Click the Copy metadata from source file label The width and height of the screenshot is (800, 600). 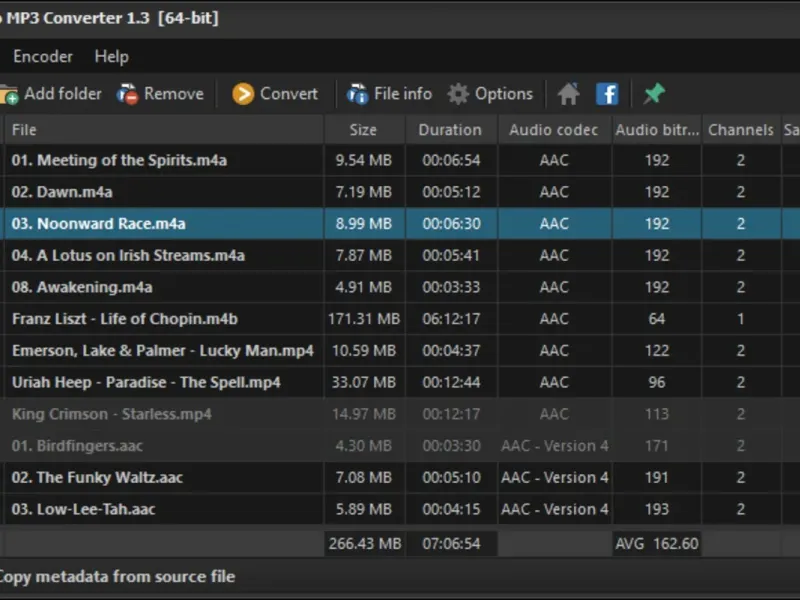pos(117,577)
